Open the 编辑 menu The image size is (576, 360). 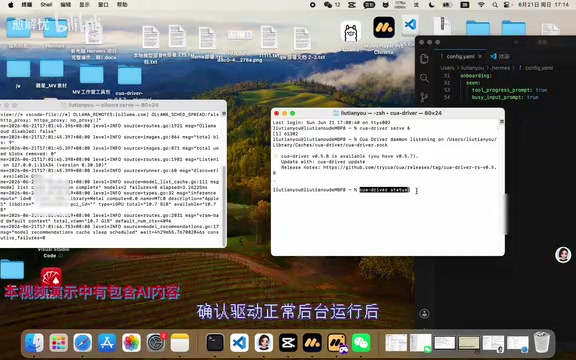click(65, 4)
